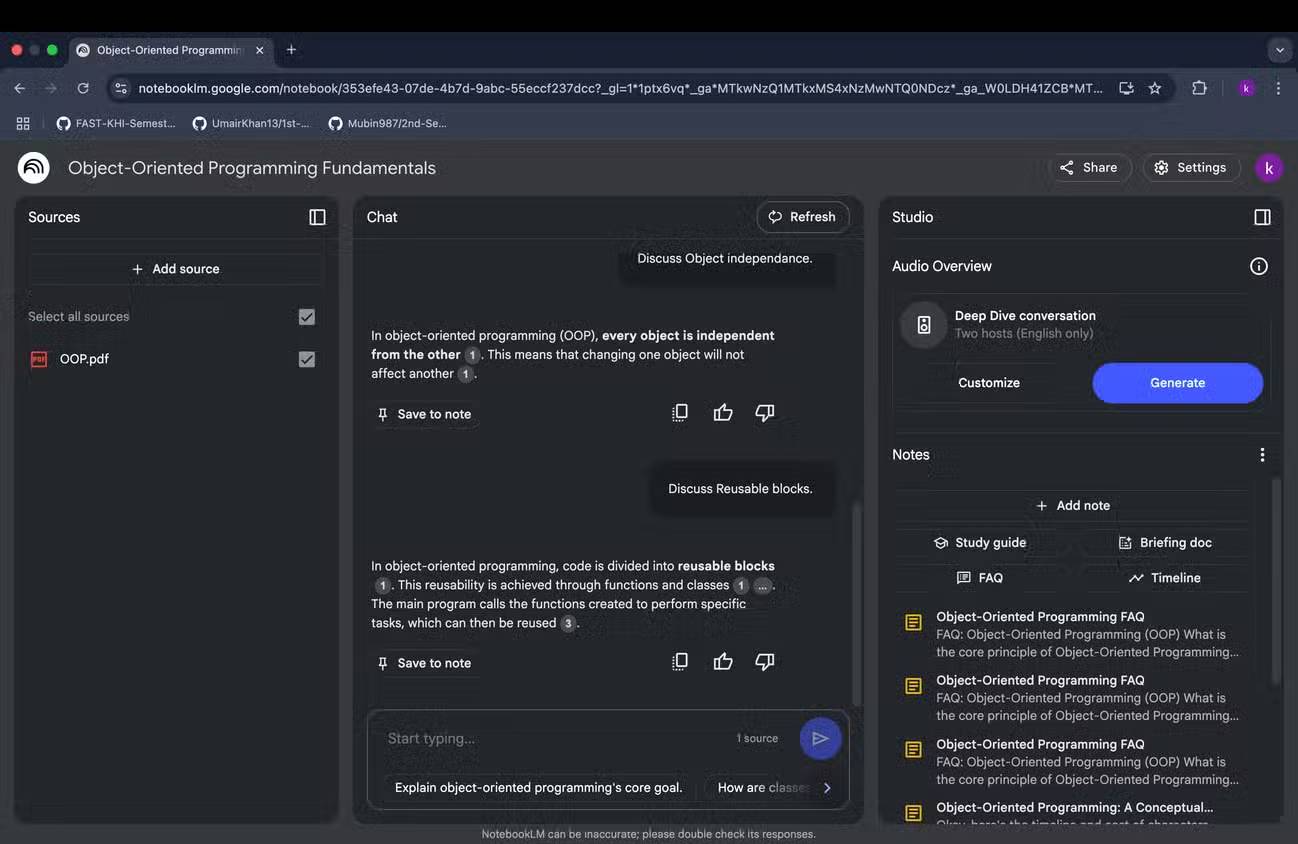The image size is (1298, 844).
Task: Click the notebook title Object-Oriented Programming Fundamentals
Action: [x=252, y=168]
